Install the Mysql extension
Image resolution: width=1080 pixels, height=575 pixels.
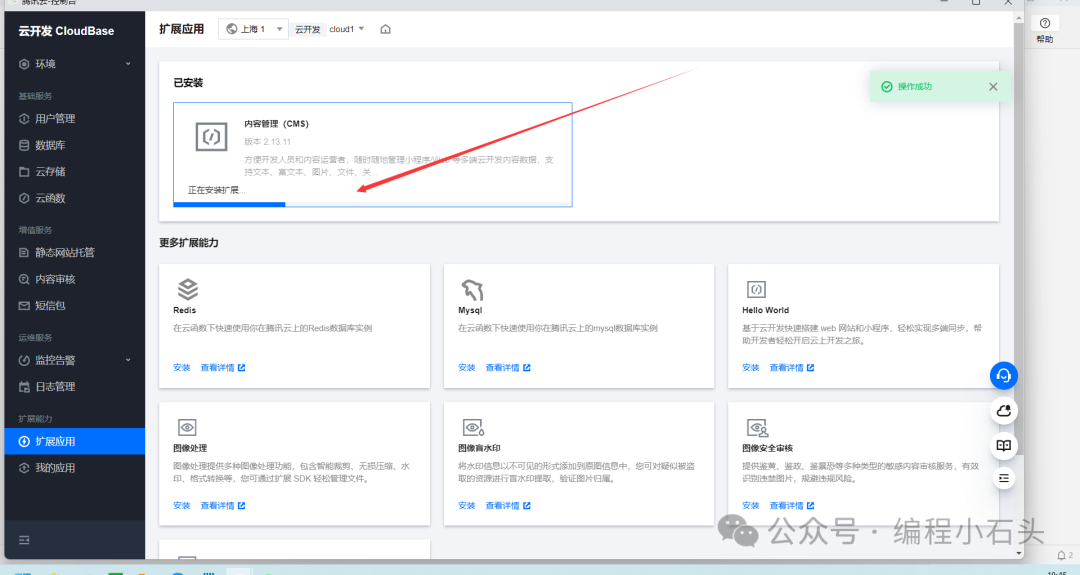point(466,368)
